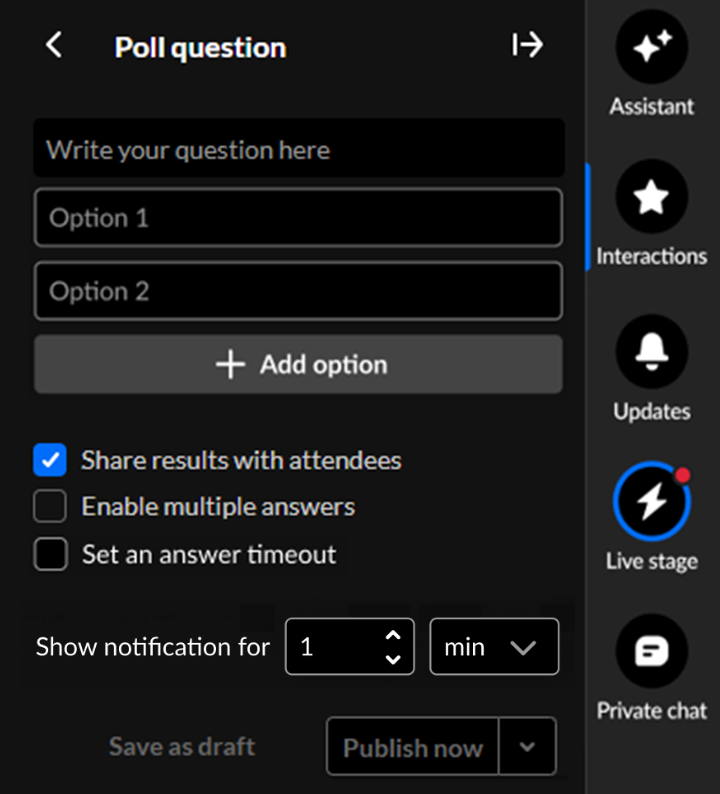Open the Live stage lightning icon

652,501
